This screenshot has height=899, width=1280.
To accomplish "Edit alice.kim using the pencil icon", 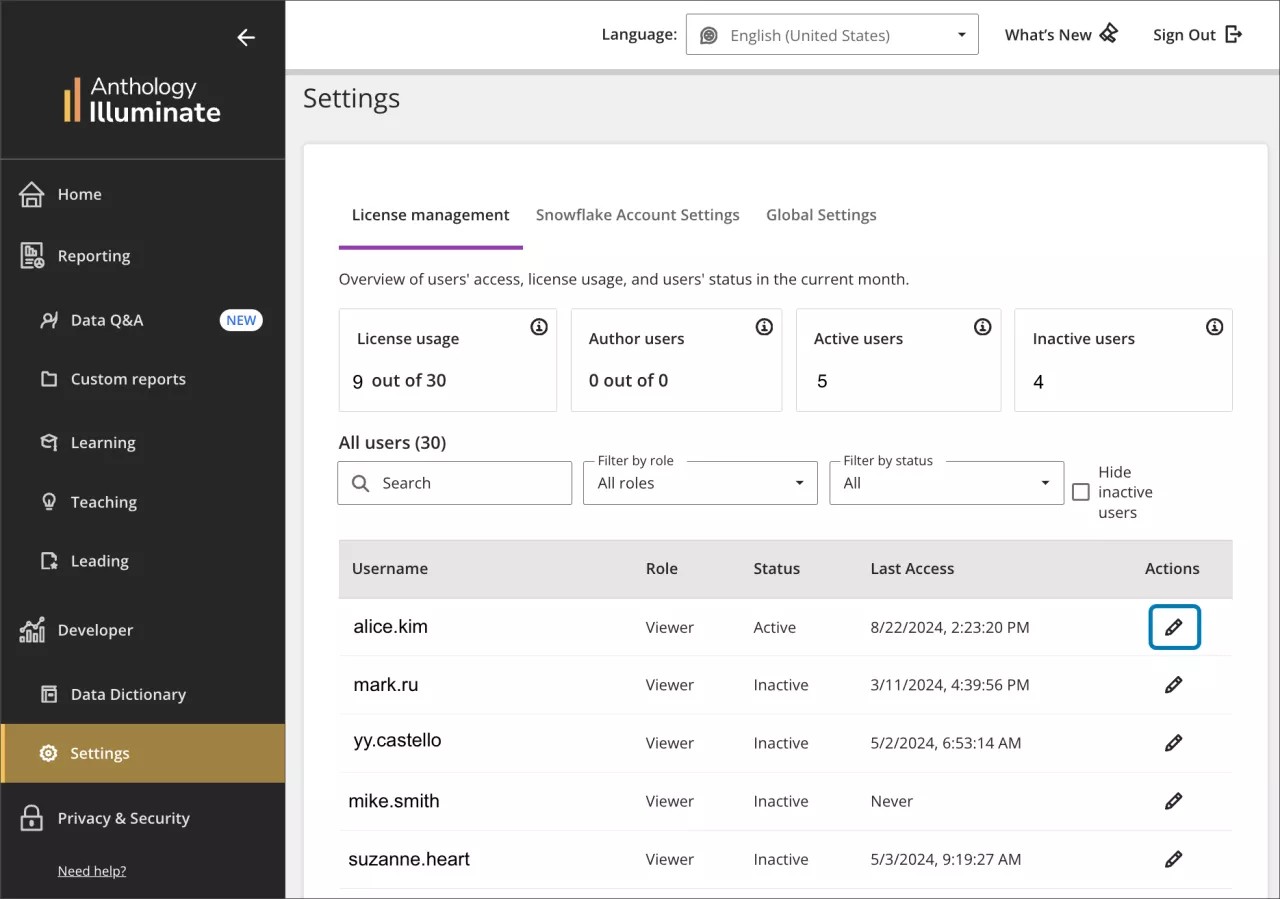I will point(1174,627).
